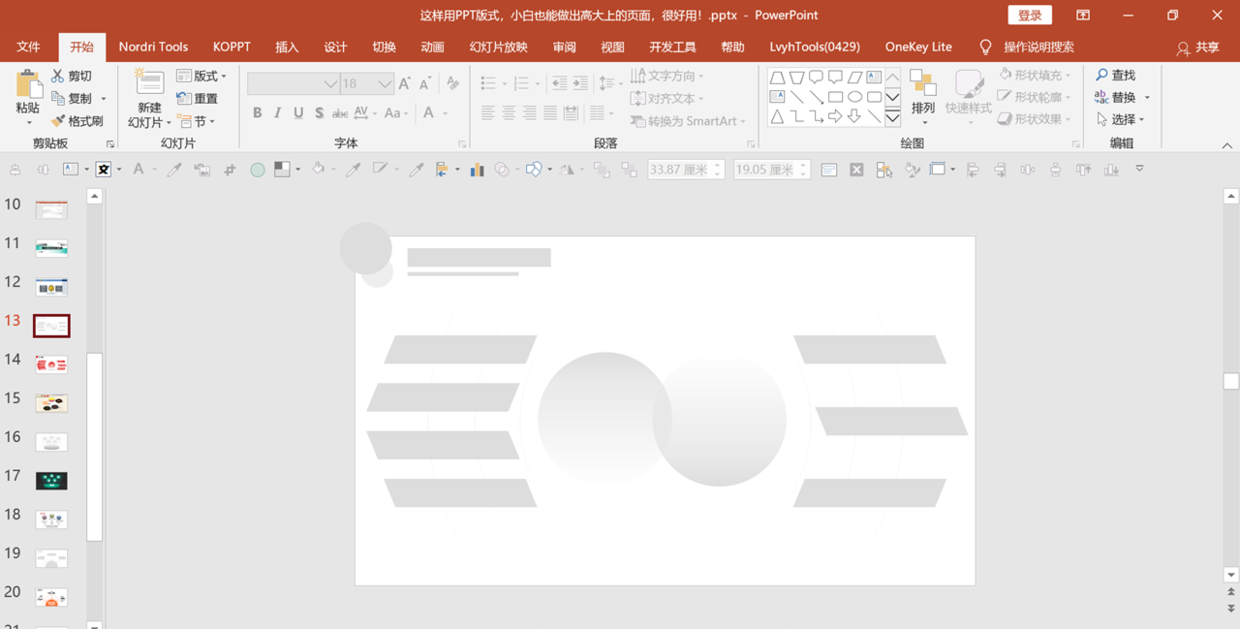Open Shape Fill (形状填充) color menu

coord(1035,75)
